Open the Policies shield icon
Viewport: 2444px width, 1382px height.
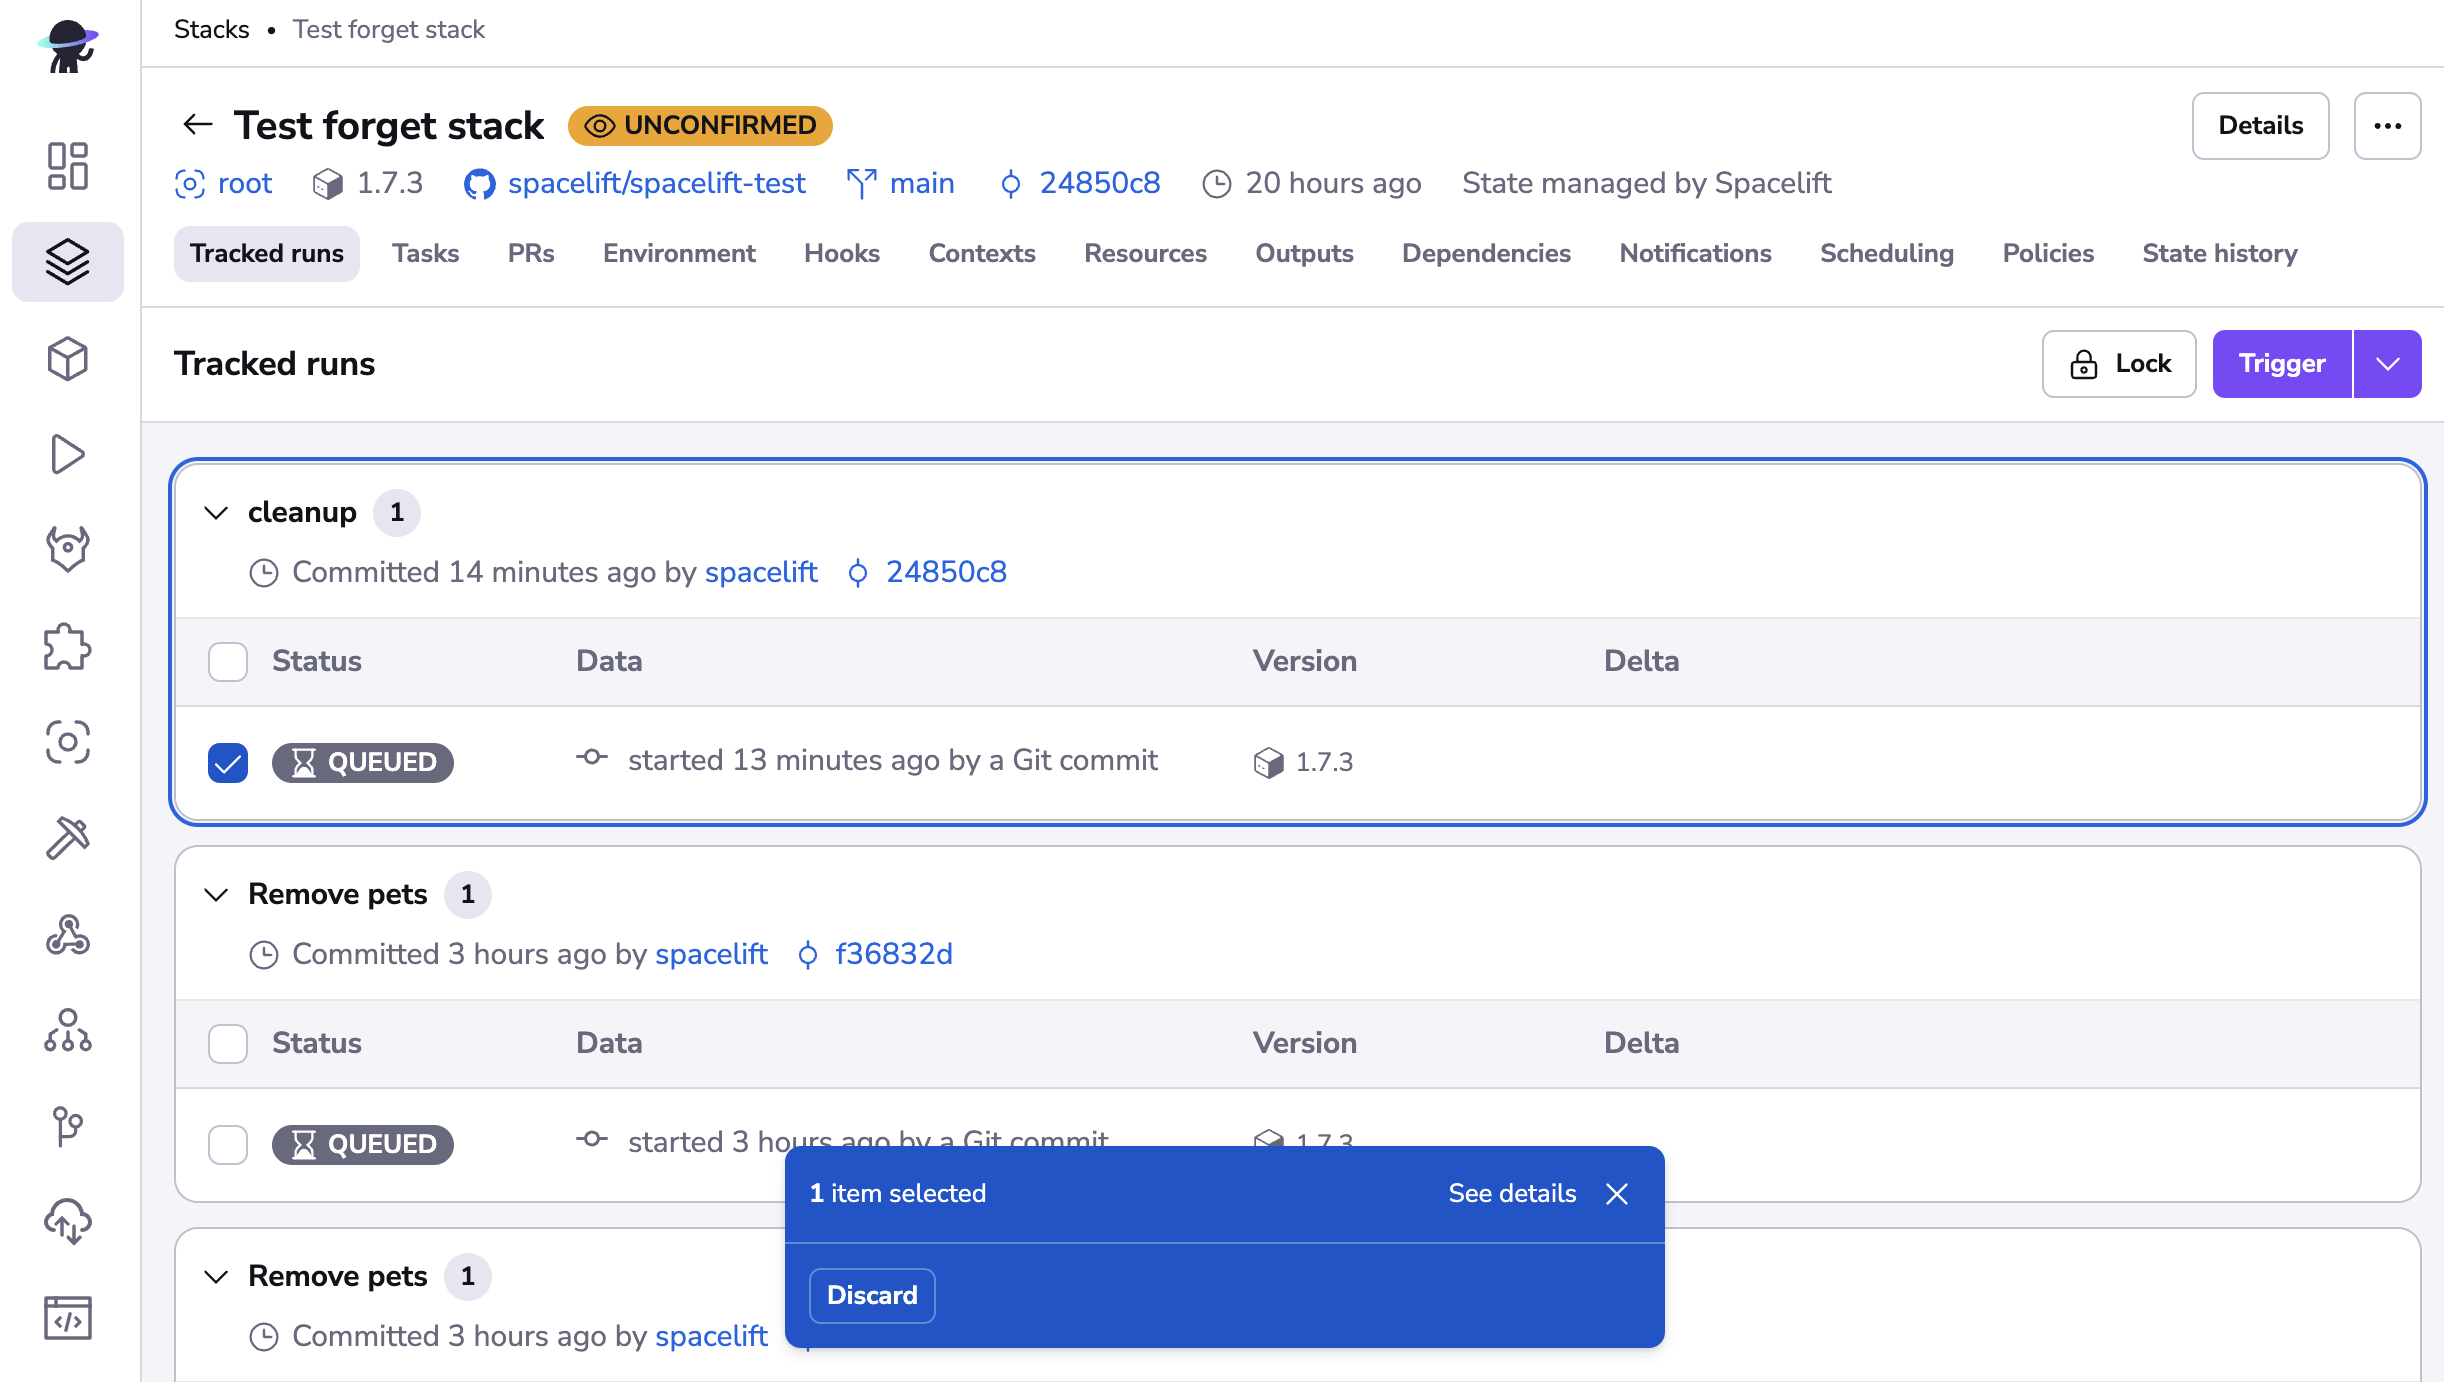(67, 548)
